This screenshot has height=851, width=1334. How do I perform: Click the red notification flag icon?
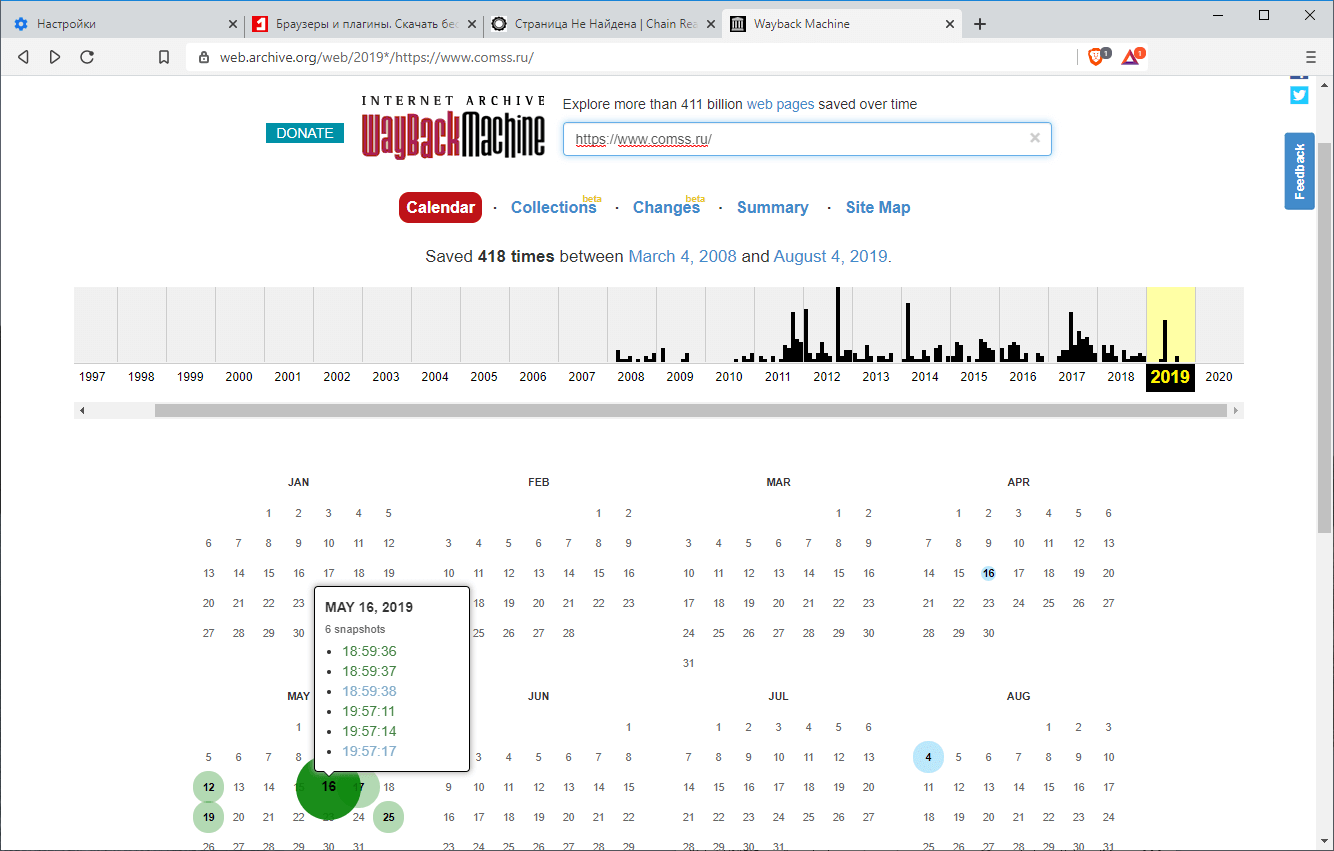coord(1129,57)
